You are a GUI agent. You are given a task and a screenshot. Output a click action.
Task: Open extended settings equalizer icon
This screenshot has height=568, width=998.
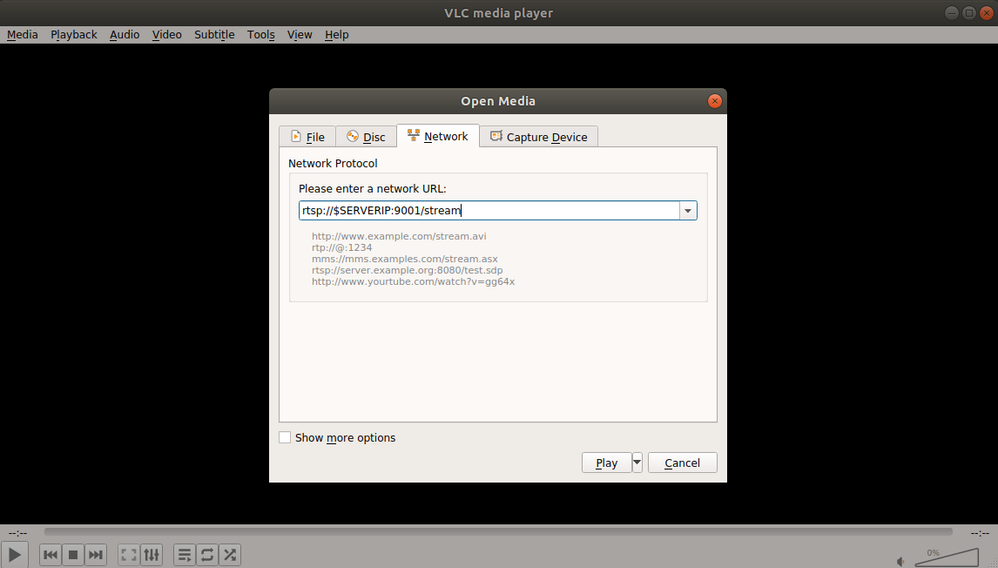click(x=151, y=555)
